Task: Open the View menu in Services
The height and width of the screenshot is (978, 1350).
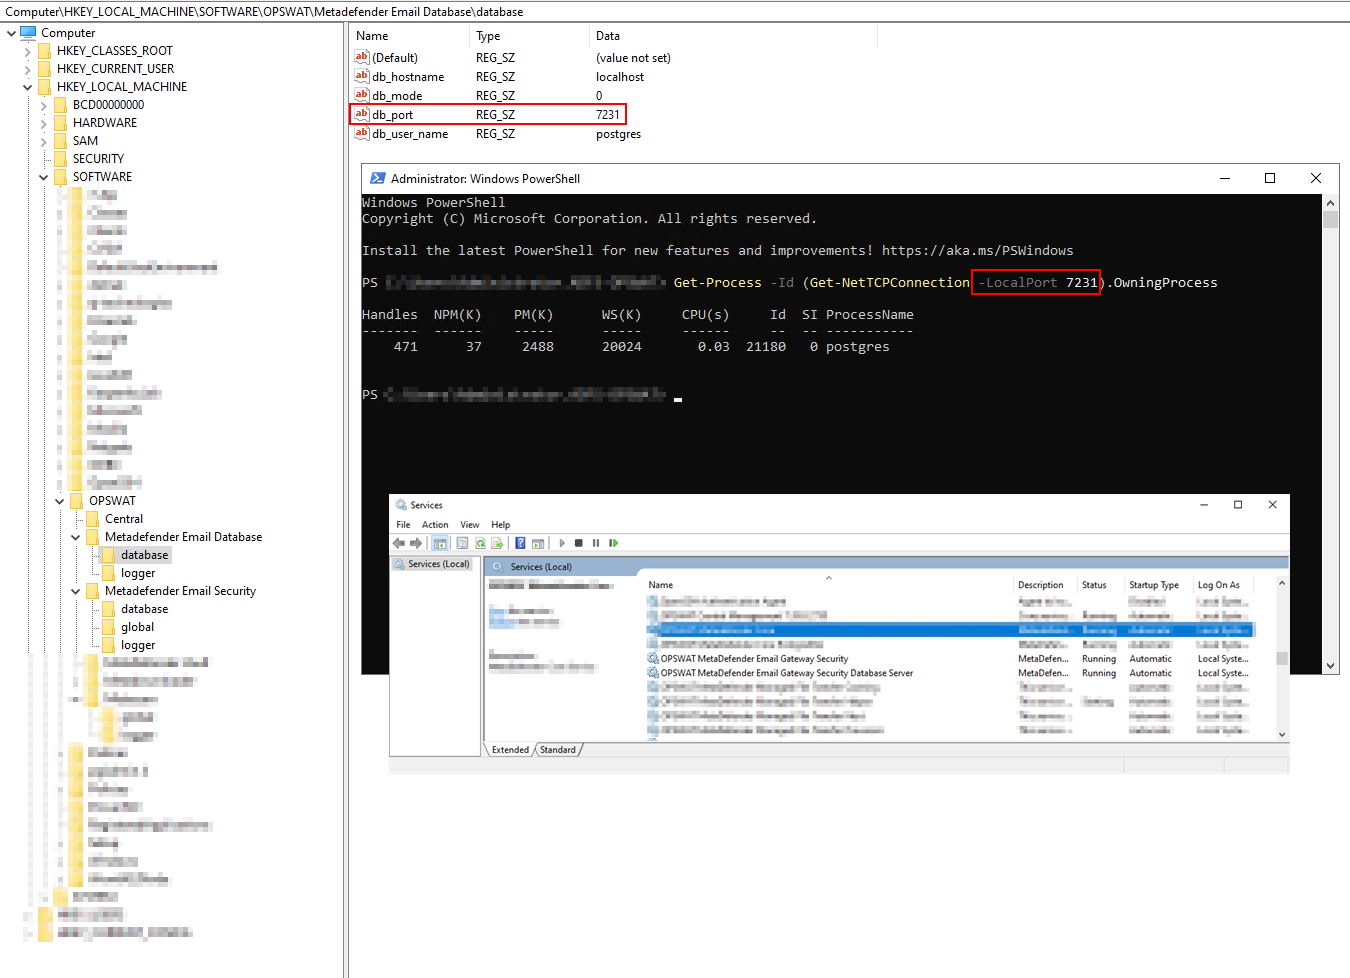Action: (x=469, y=525)
